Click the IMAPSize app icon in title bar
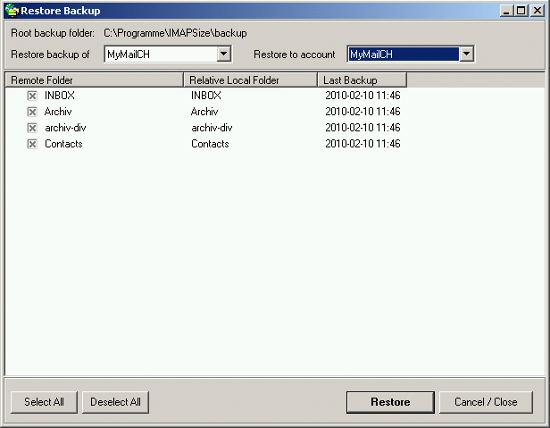The height and width of the screenshot is (428, 550). [x=12, y=11]
